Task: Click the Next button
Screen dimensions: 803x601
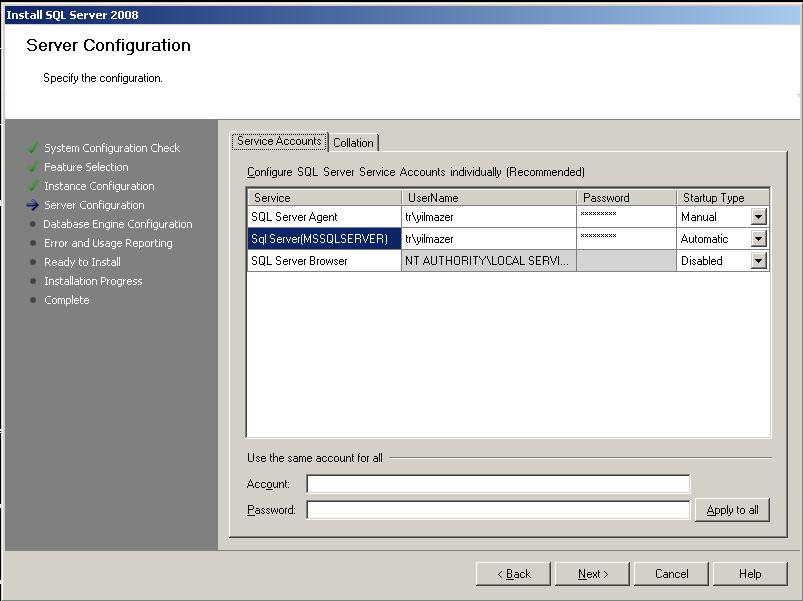Action: pos(593,574)
